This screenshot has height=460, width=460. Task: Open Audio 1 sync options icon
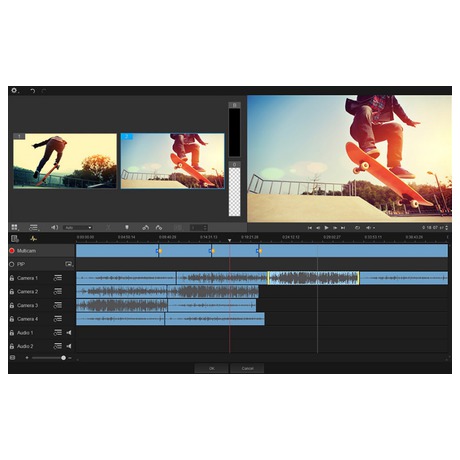58,333
